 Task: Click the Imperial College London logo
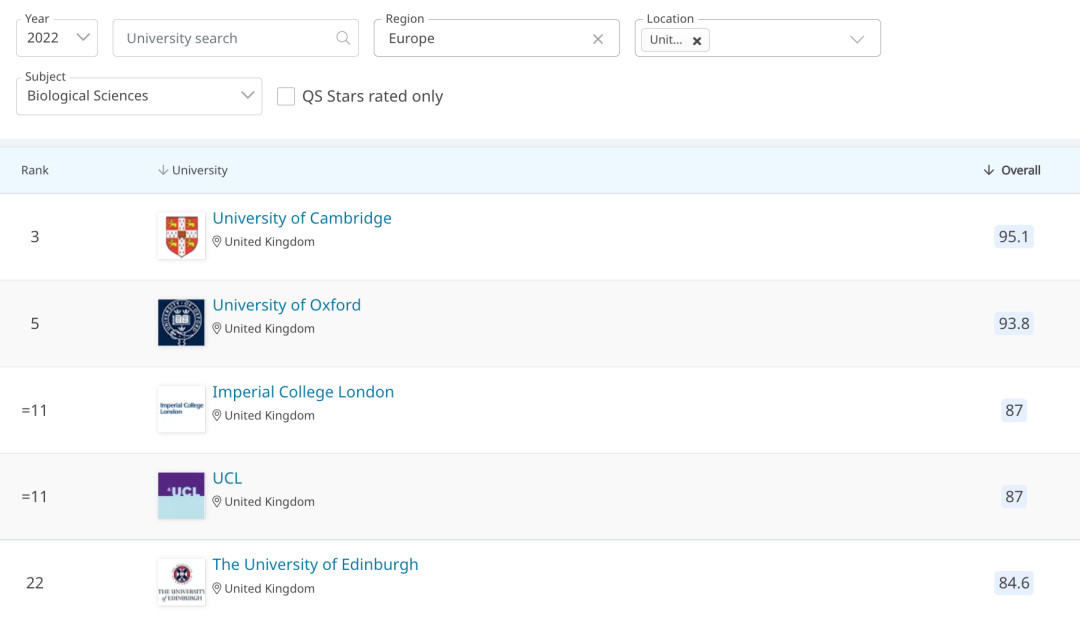[181, 409]
